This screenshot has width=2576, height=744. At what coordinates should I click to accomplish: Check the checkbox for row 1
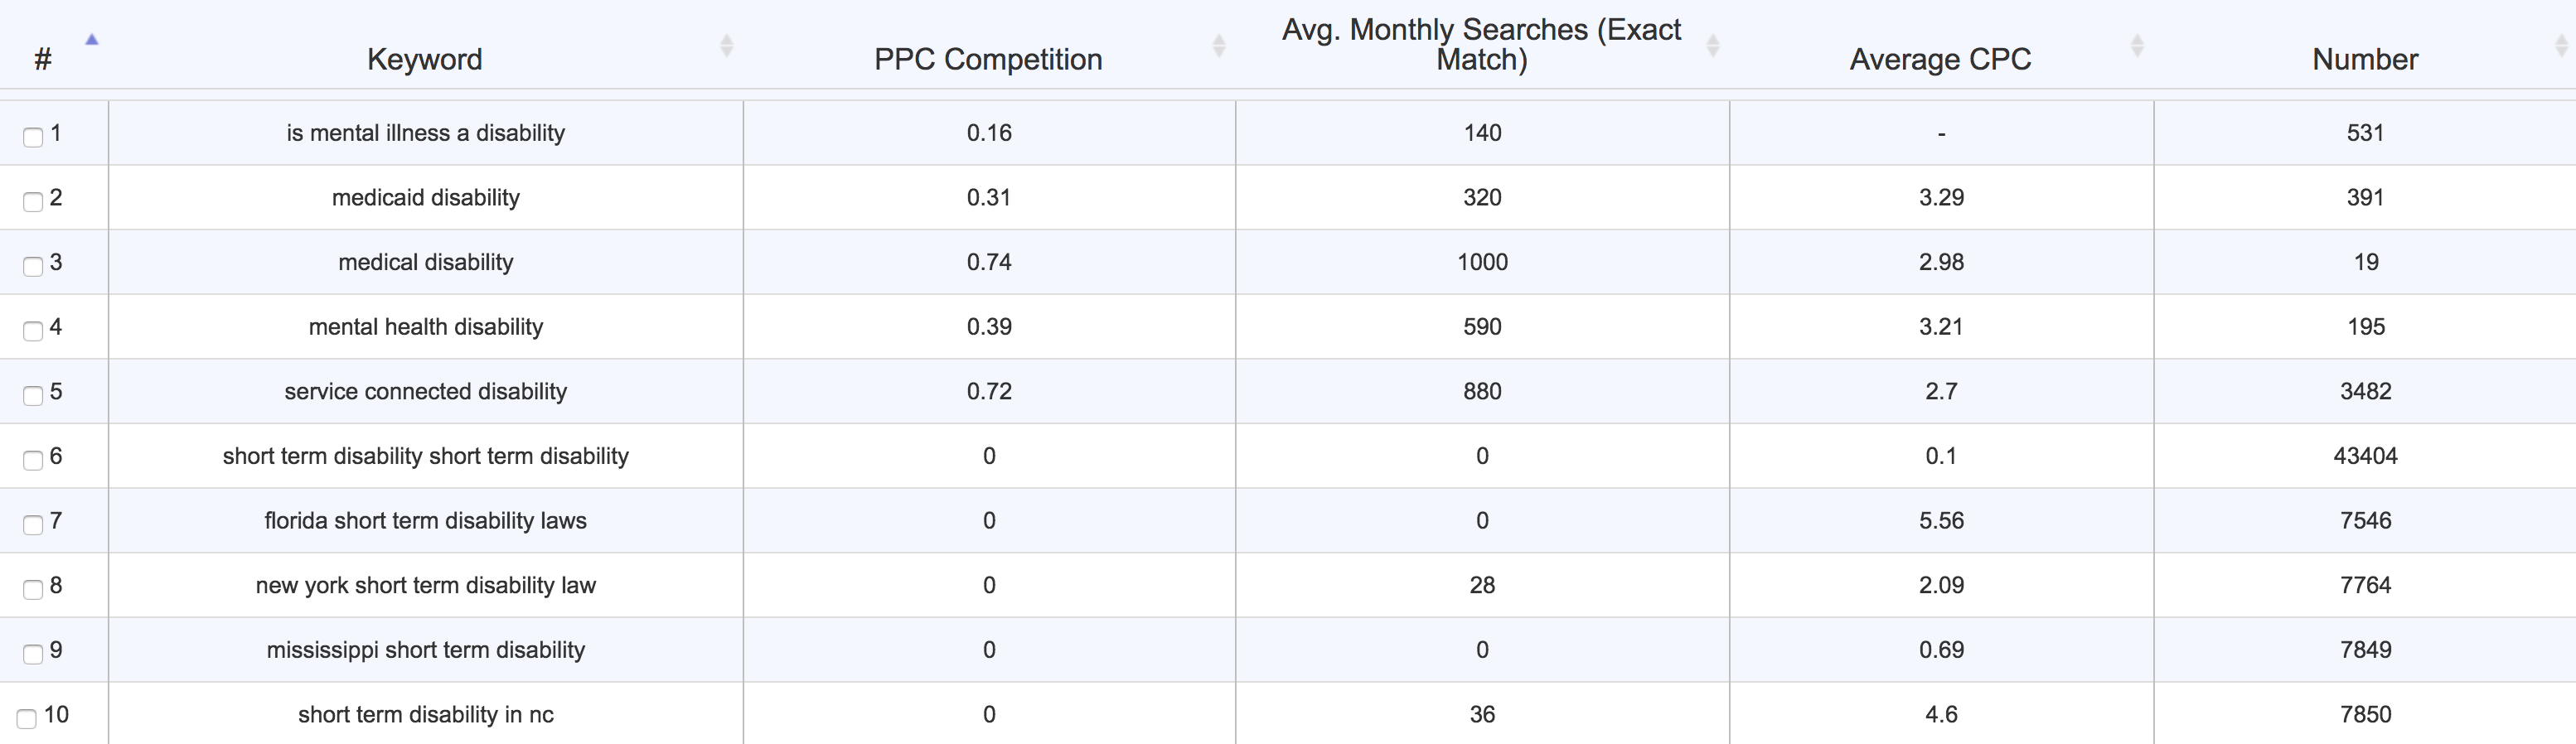pyautogui.click(x=33, y=137)
